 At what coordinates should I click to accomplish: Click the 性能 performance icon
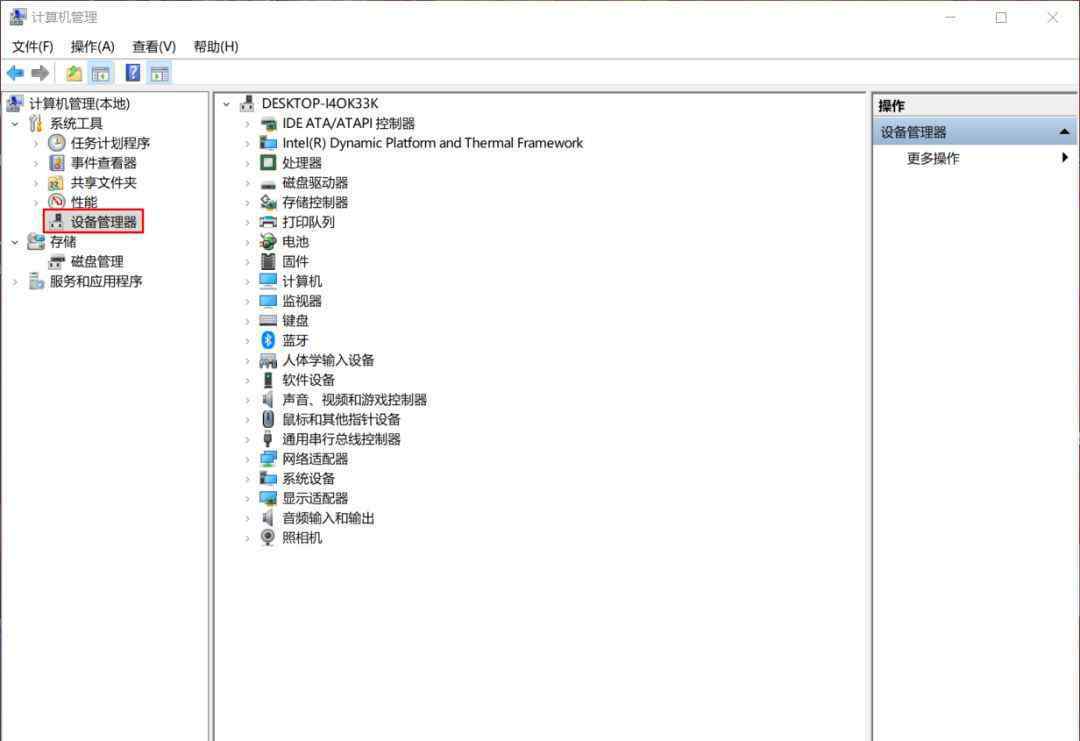tap(56, 202)
